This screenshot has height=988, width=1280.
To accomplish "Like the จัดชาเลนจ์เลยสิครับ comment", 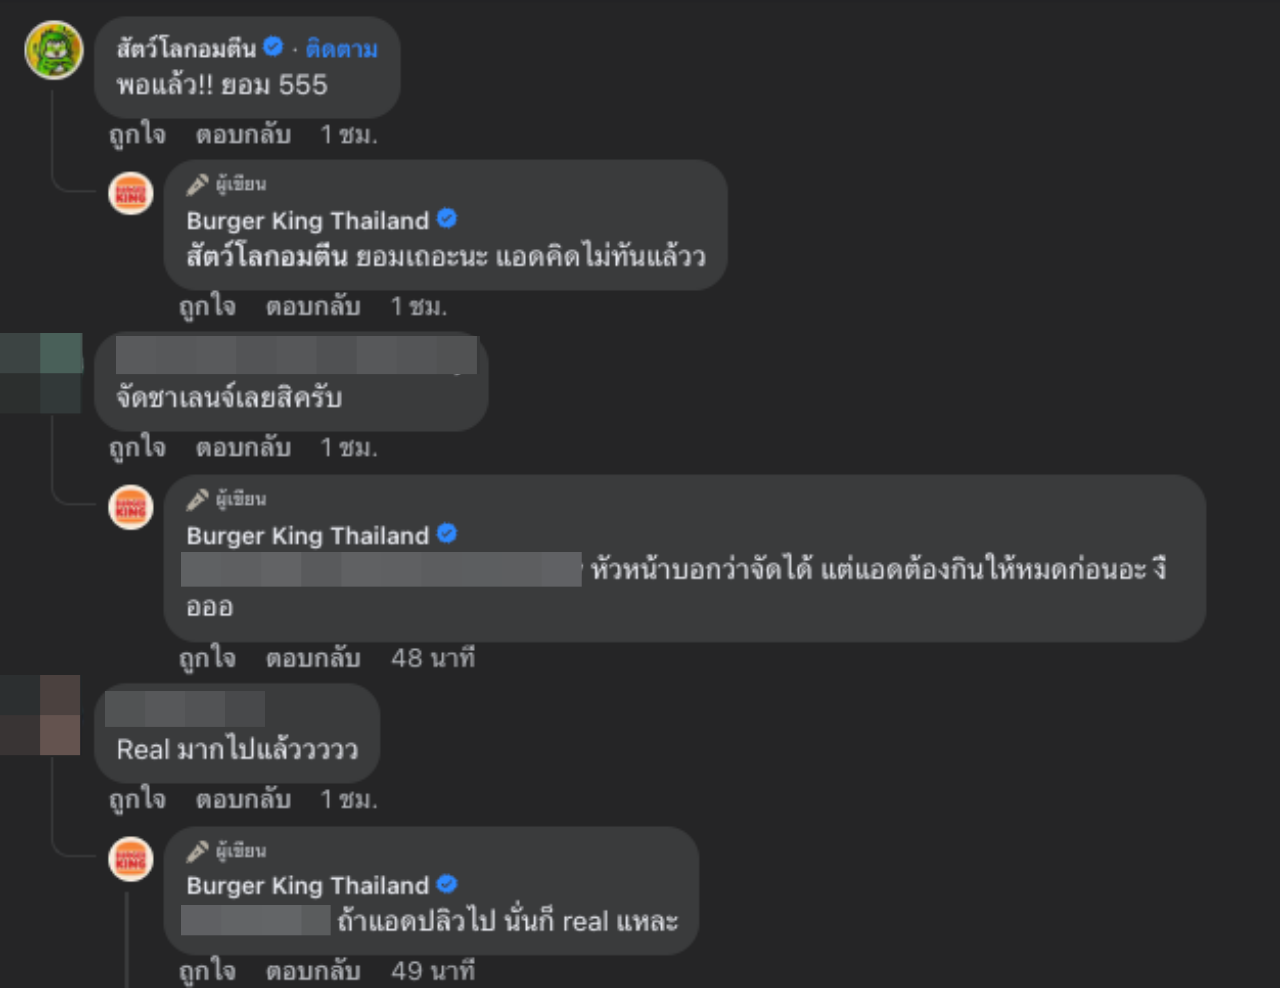I will click(x=137, y=447).
